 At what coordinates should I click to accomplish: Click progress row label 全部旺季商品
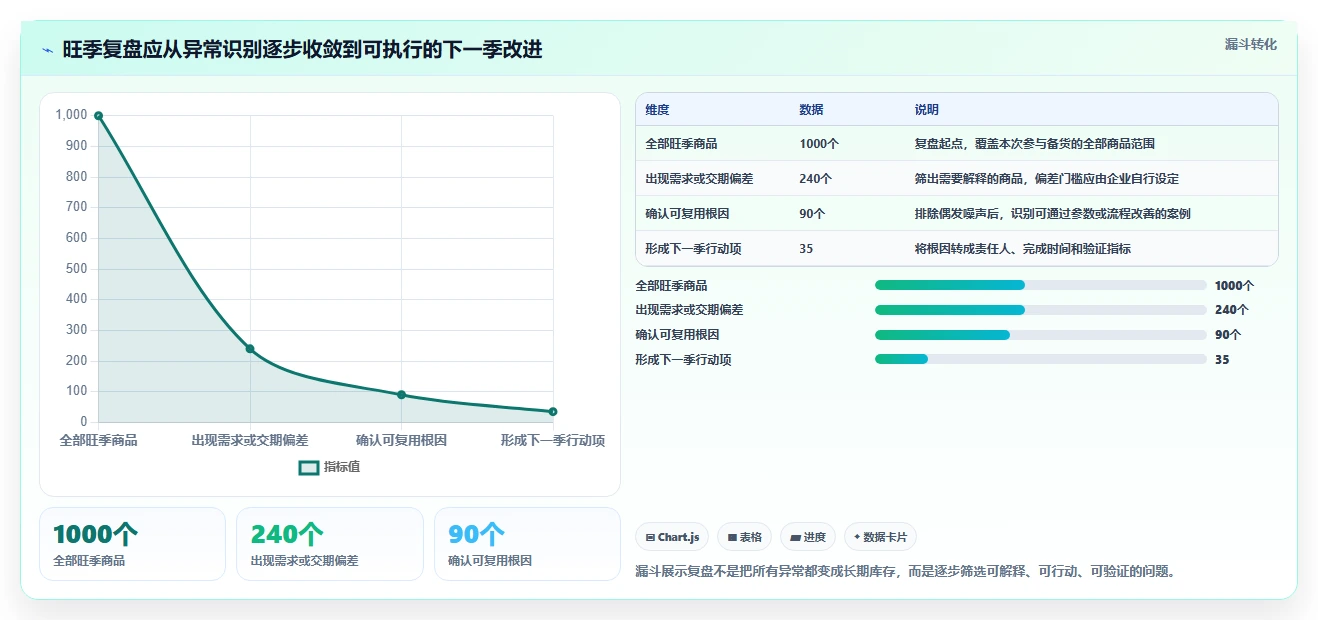click(x=671, y=286)
